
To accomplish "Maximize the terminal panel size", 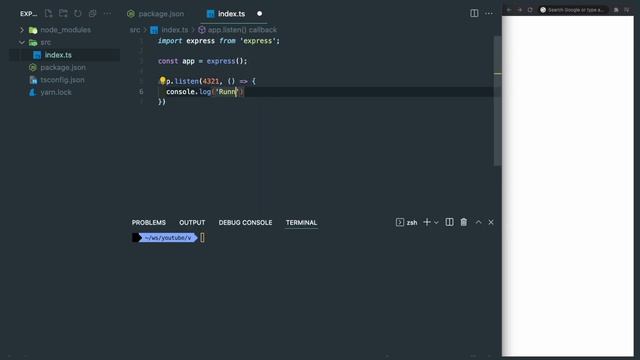I will [478, 222].
